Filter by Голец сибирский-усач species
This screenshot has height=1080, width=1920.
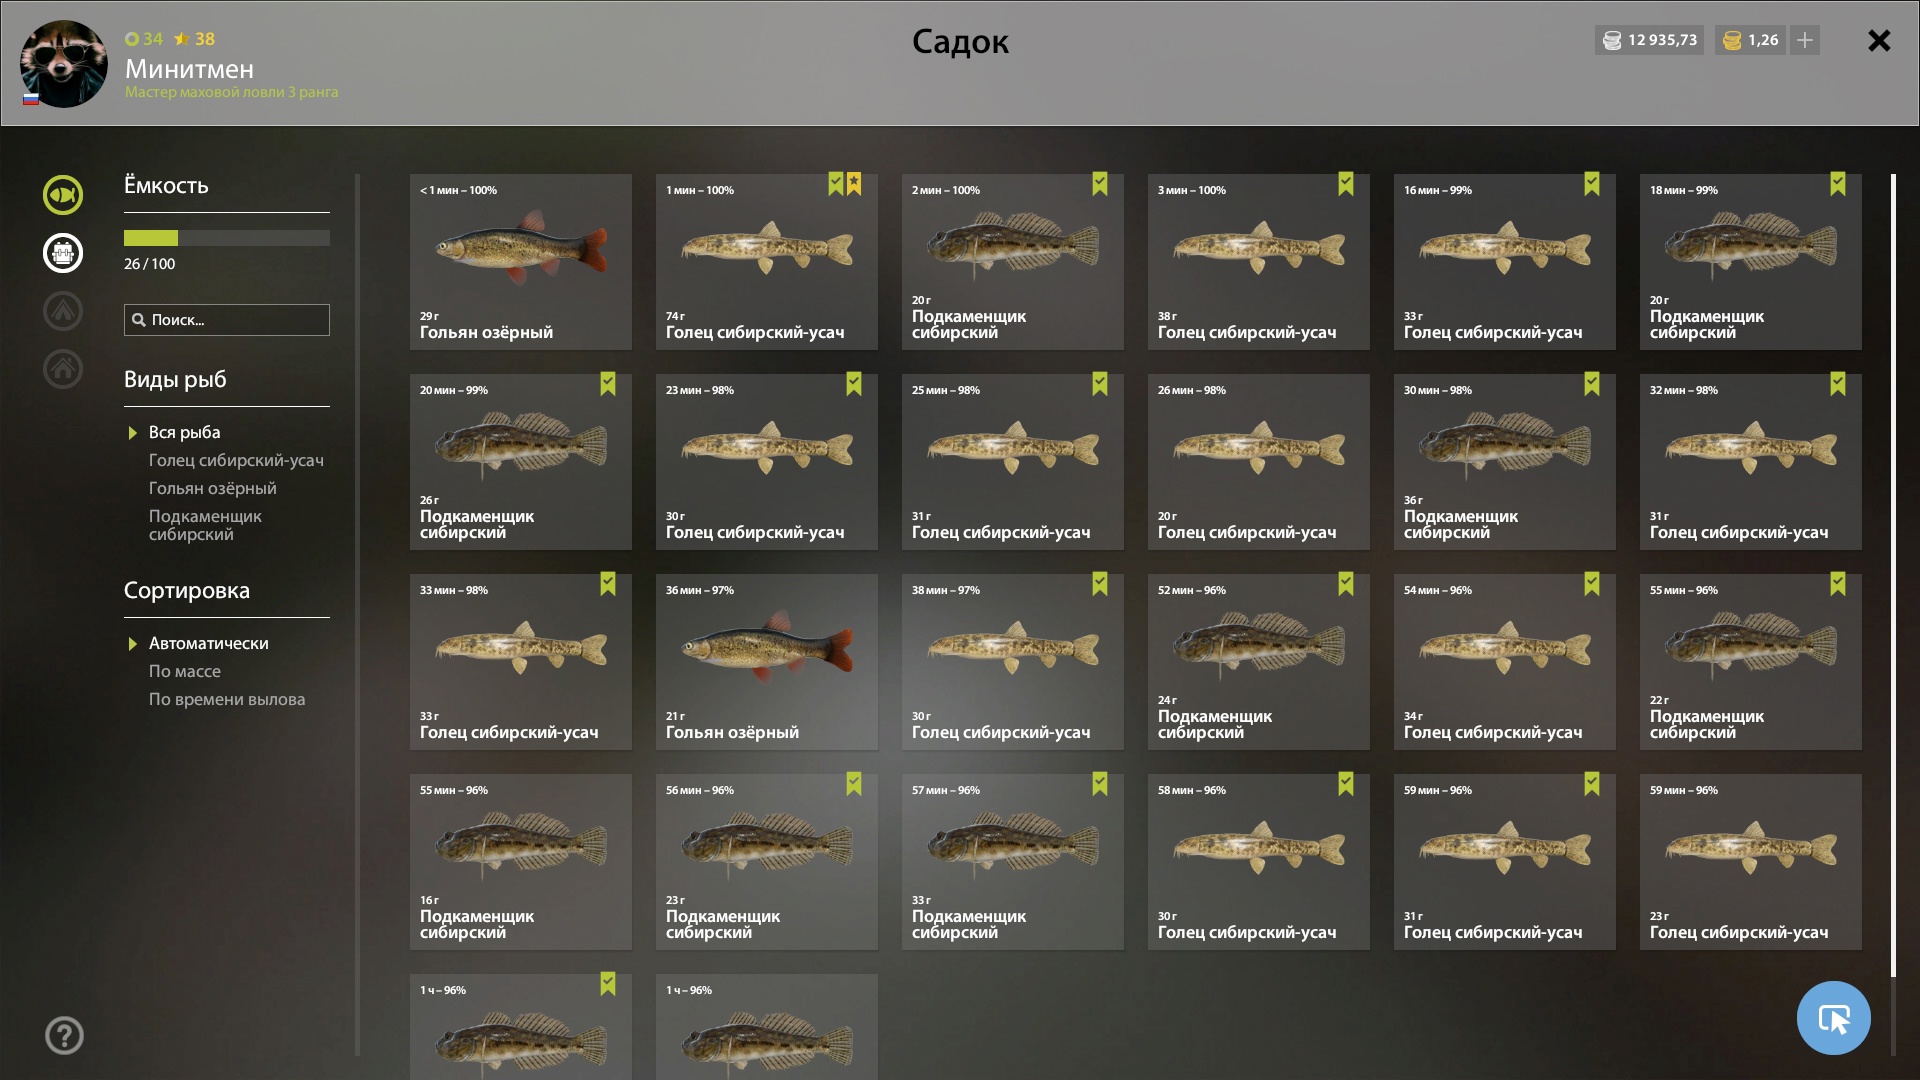click(x=236, y=460)
